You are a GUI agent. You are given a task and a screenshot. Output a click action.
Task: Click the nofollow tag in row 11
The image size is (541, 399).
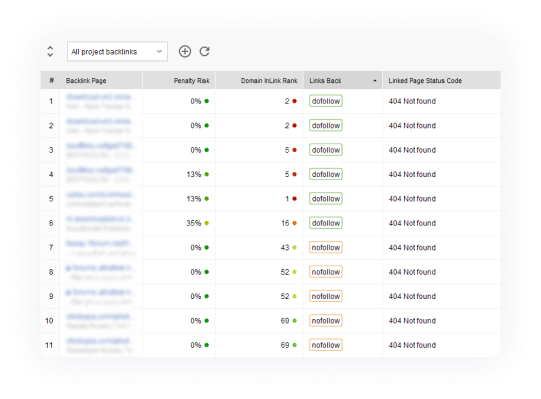click(326, 345)
